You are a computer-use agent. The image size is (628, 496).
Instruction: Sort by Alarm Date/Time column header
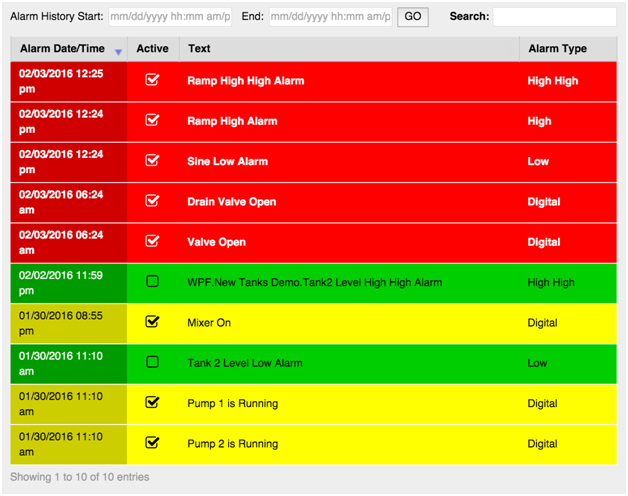(x=69, y=49)
